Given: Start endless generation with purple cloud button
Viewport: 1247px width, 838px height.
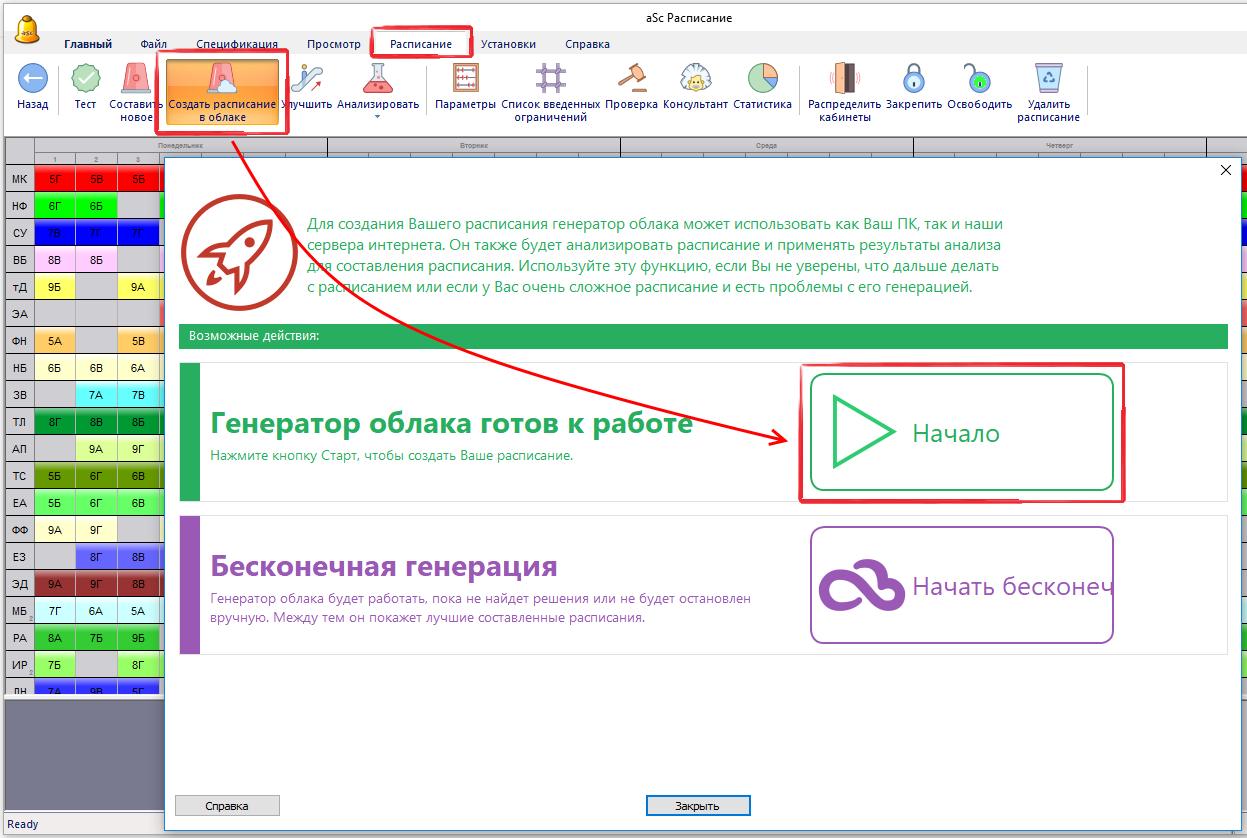Looking at the screenshot, I should (x=961, y=586).
